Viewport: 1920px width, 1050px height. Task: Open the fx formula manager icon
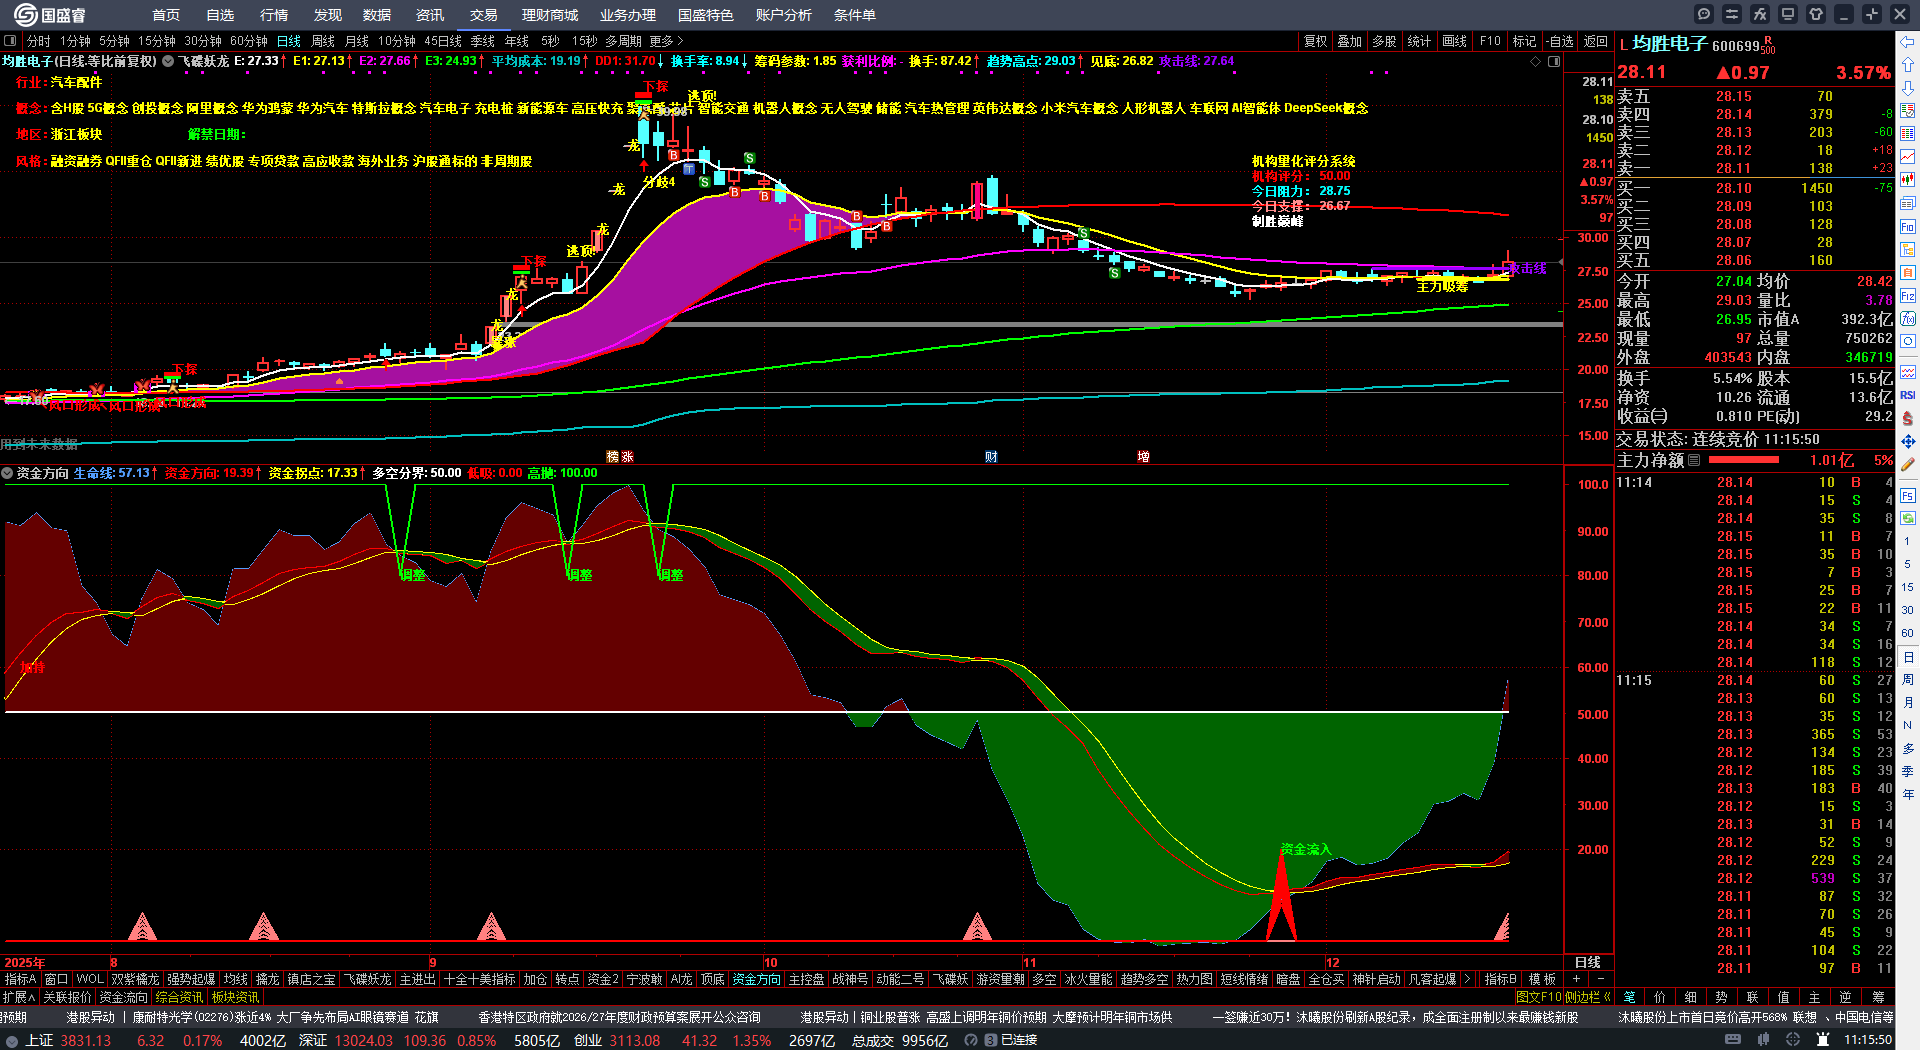[x=1760, y=14]
